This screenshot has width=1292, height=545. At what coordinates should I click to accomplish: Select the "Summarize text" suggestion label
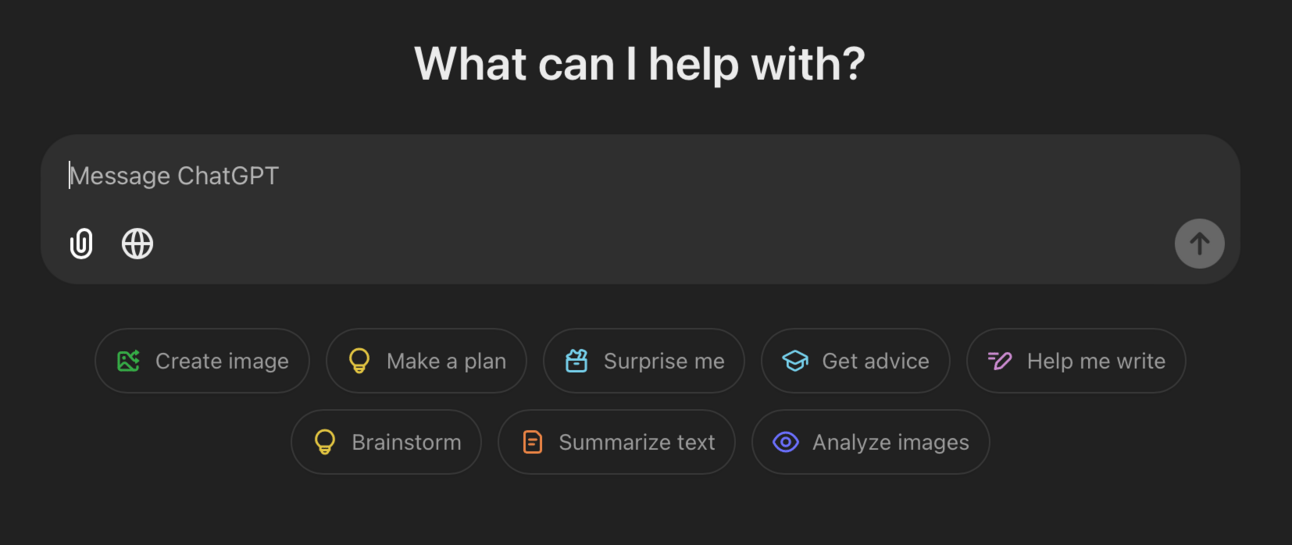coord(637,442)
